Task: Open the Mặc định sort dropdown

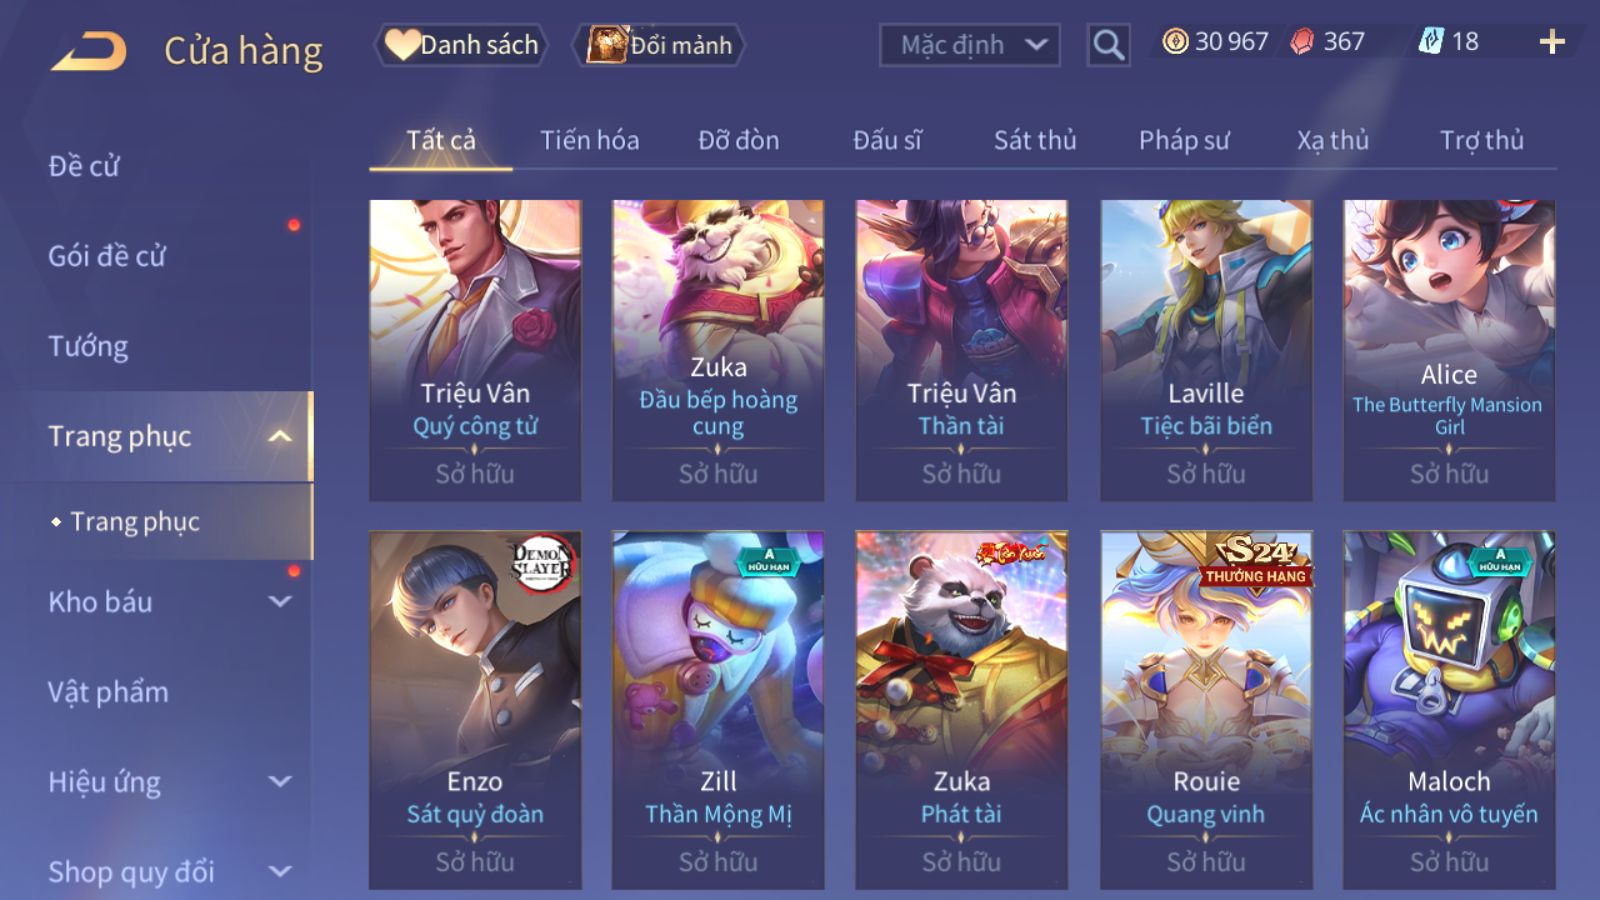Action: click(x=969, y=45)
